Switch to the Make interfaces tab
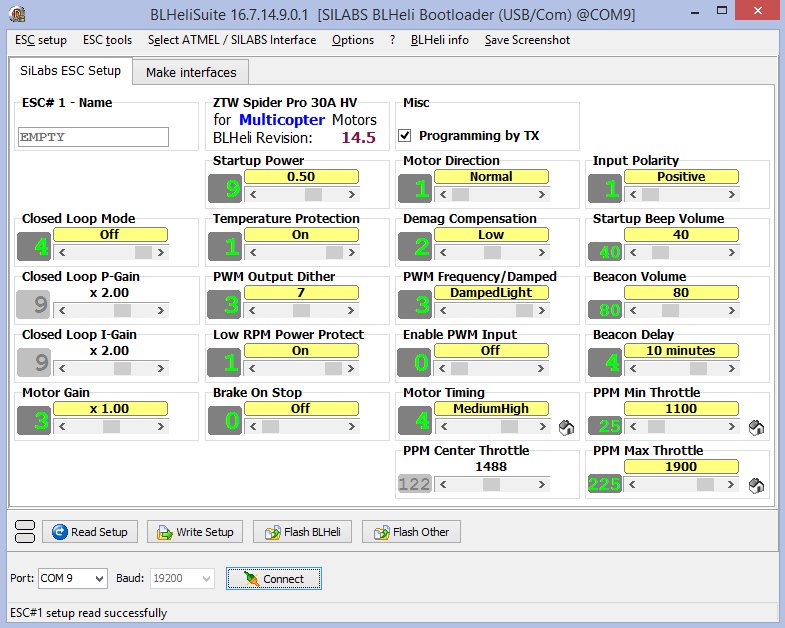 (x=191, y=73)
